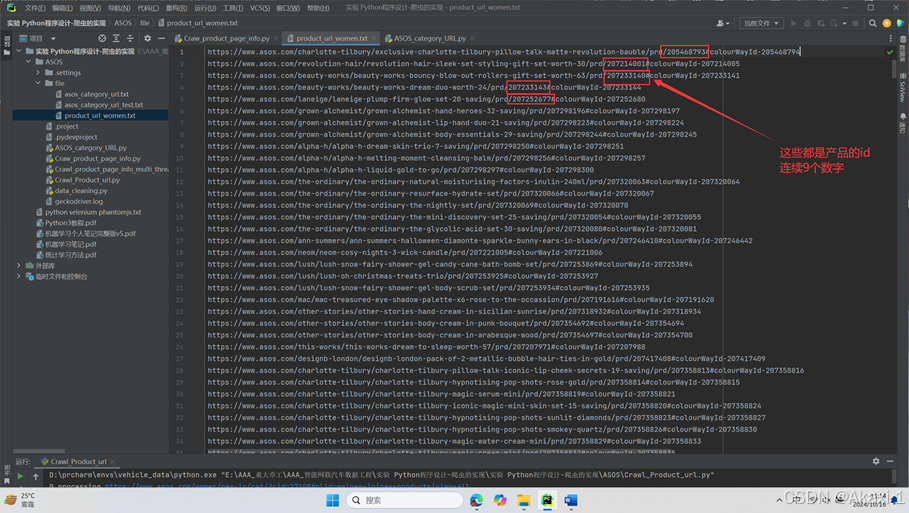Collapse the file folder in project tree
The image size is (909, 513).
[38, 83]
